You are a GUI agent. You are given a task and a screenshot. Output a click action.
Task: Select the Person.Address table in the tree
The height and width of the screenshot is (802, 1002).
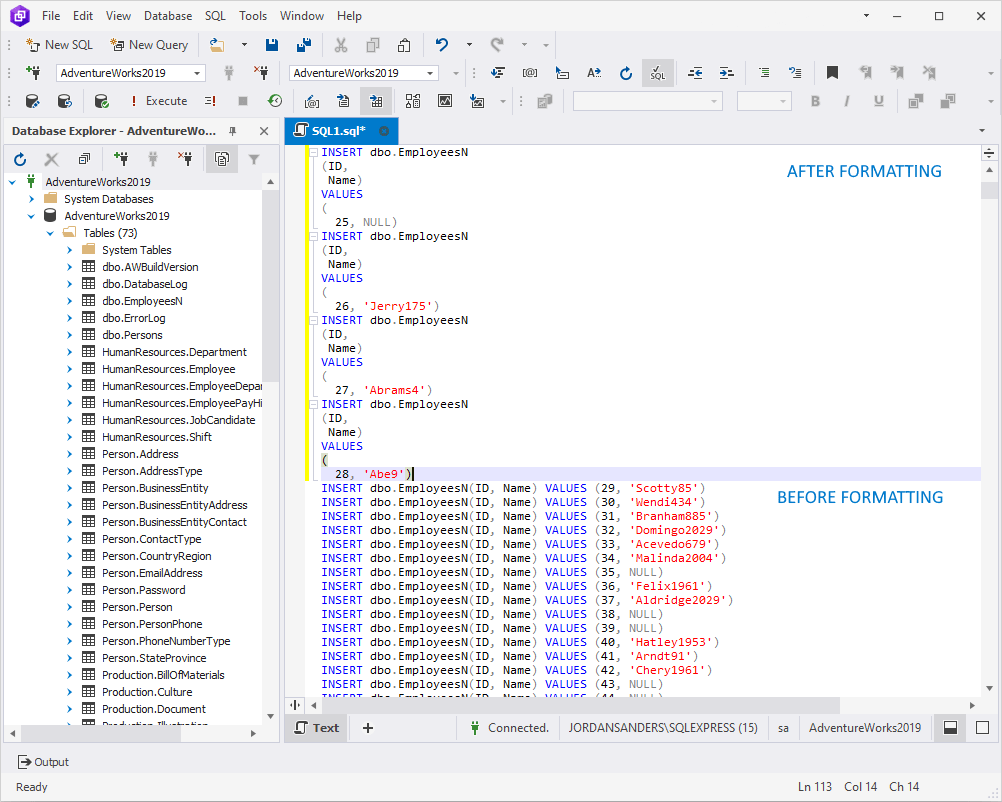click(x=140, y=454)
